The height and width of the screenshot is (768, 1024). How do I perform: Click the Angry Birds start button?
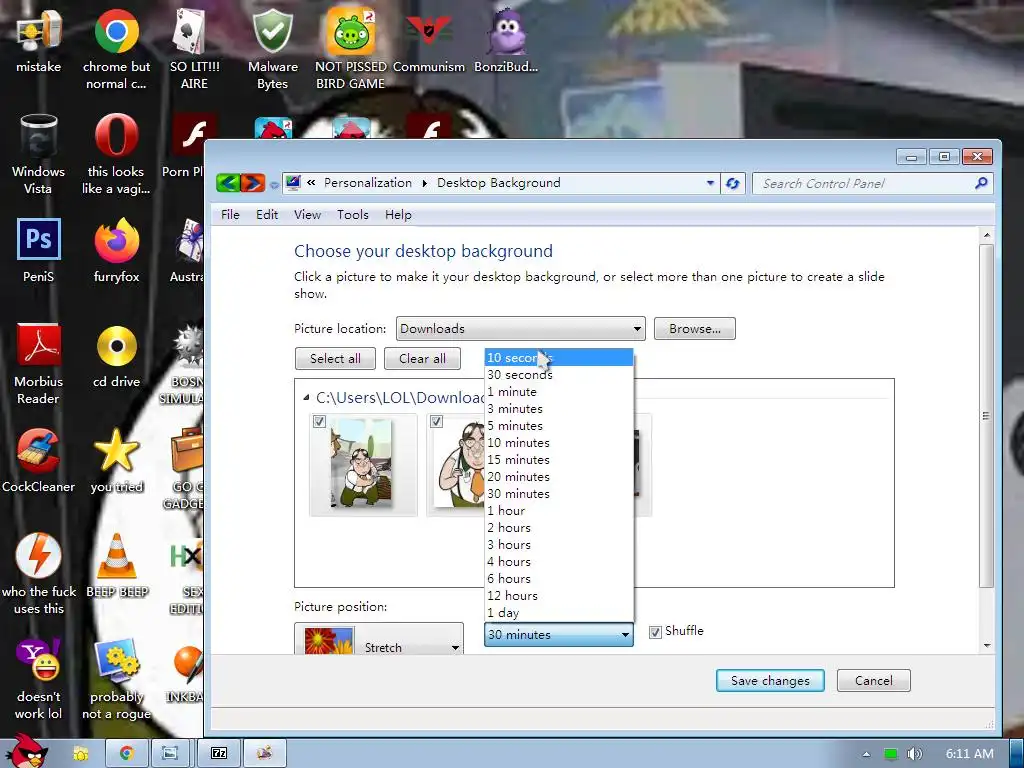26,751
